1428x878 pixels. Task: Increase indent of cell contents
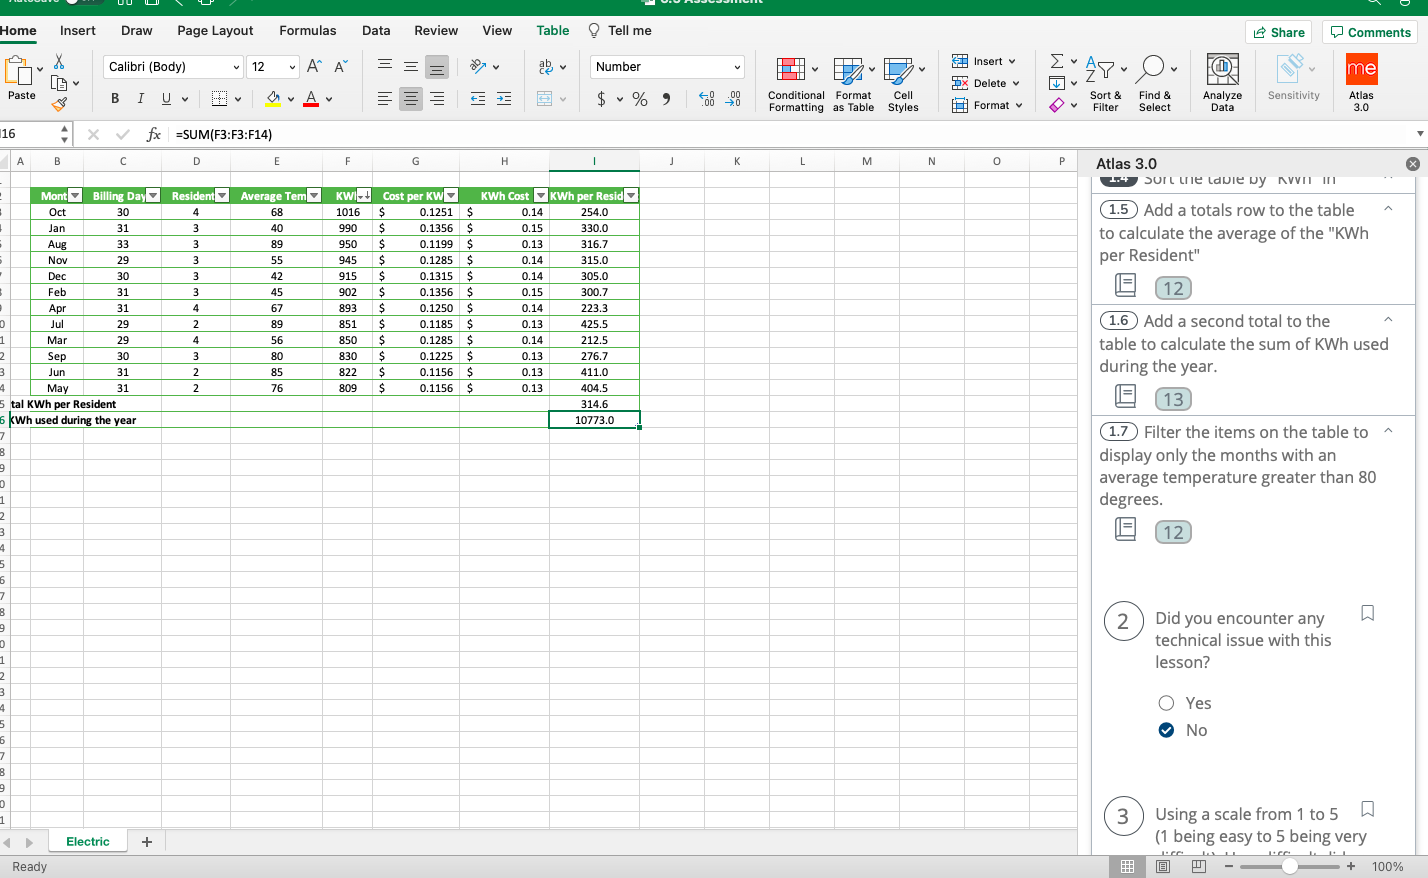tap(504, 98)
